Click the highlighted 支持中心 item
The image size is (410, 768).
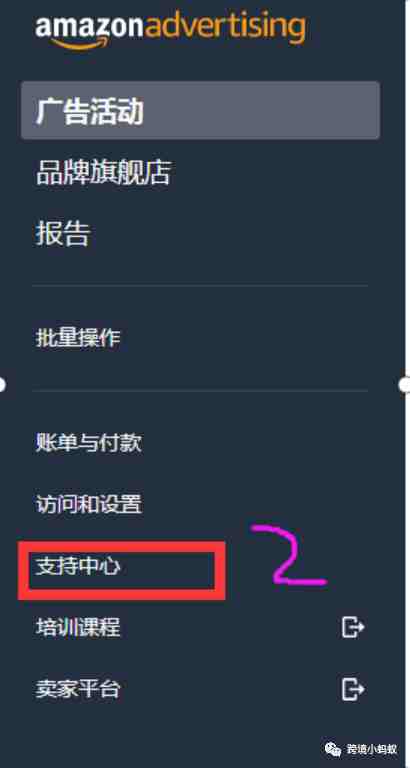(78, 567)
